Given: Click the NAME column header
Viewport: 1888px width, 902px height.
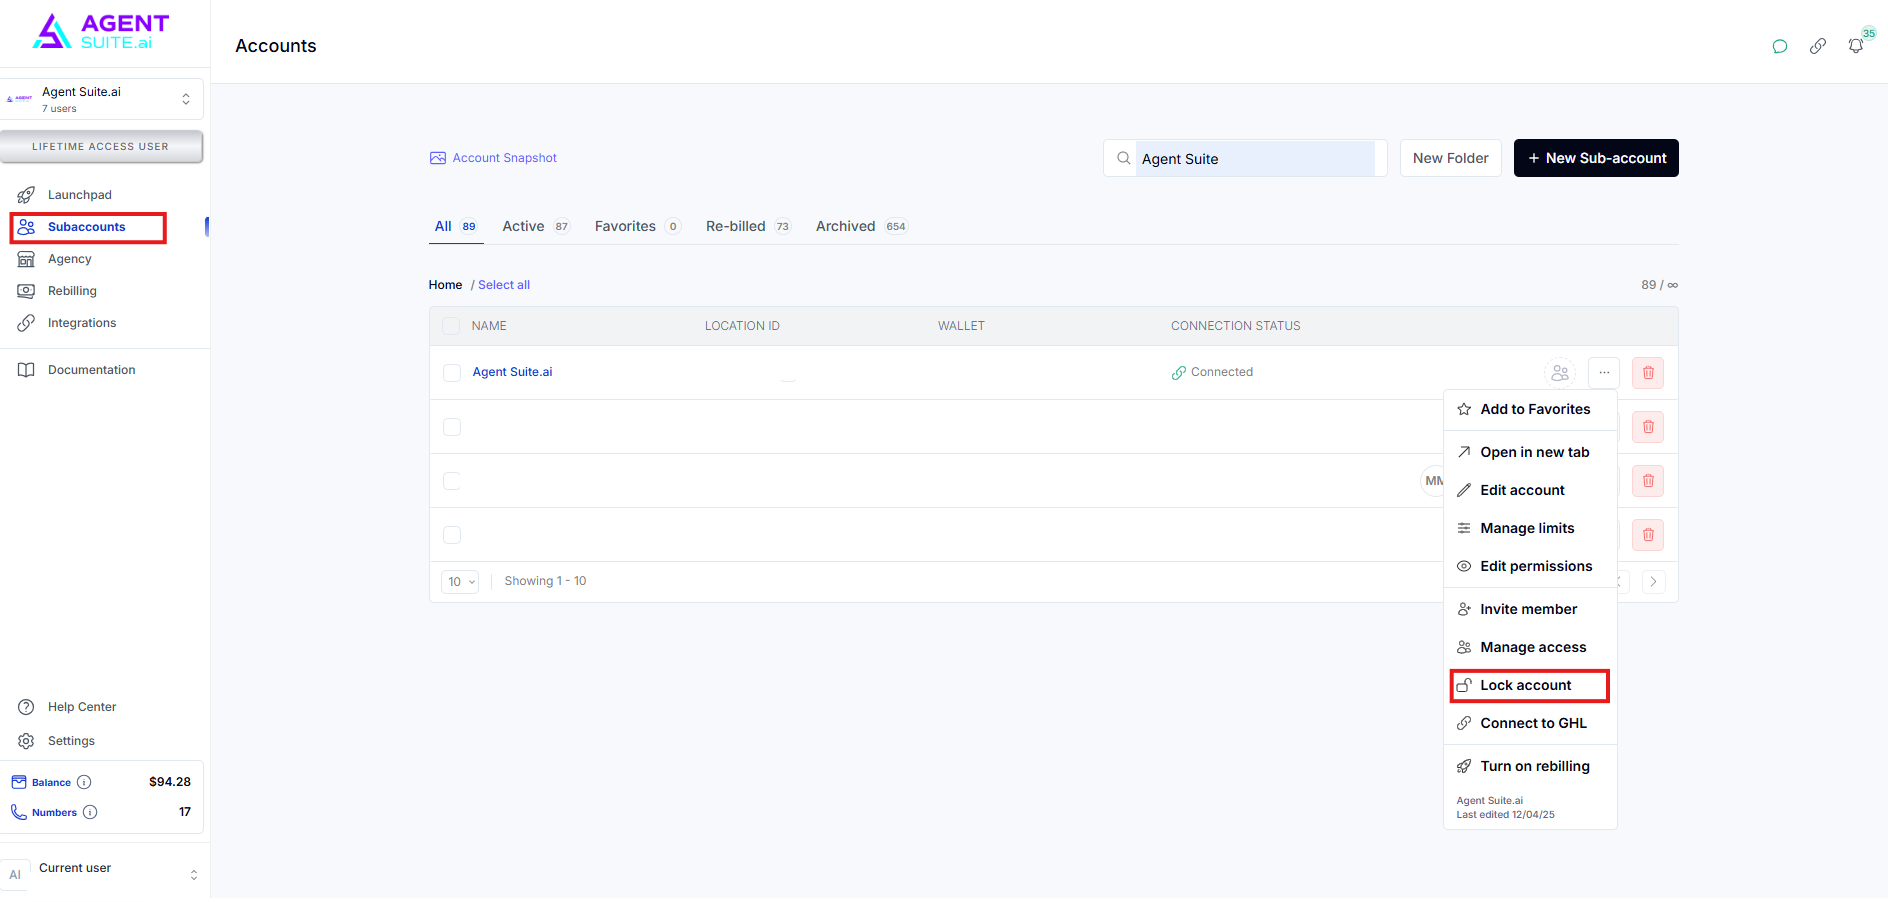Looking at the screenshot, I should (489, 326).
